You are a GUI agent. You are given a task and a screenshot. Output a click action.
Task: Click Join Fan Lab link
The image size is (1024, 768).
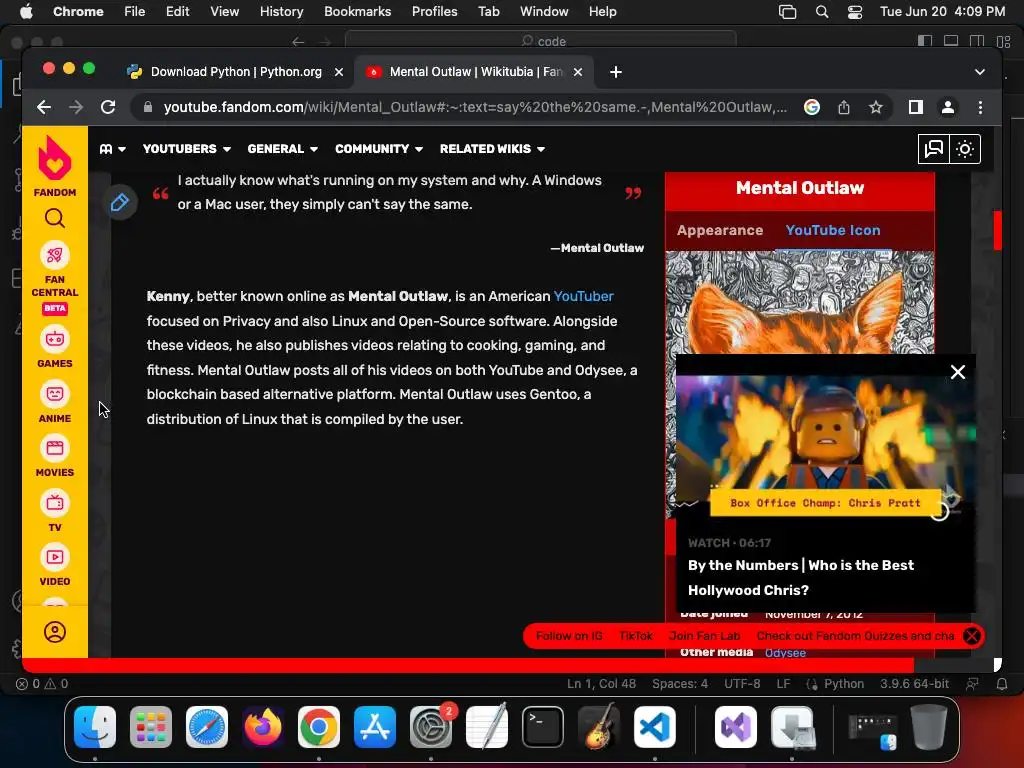pos(705,635)
